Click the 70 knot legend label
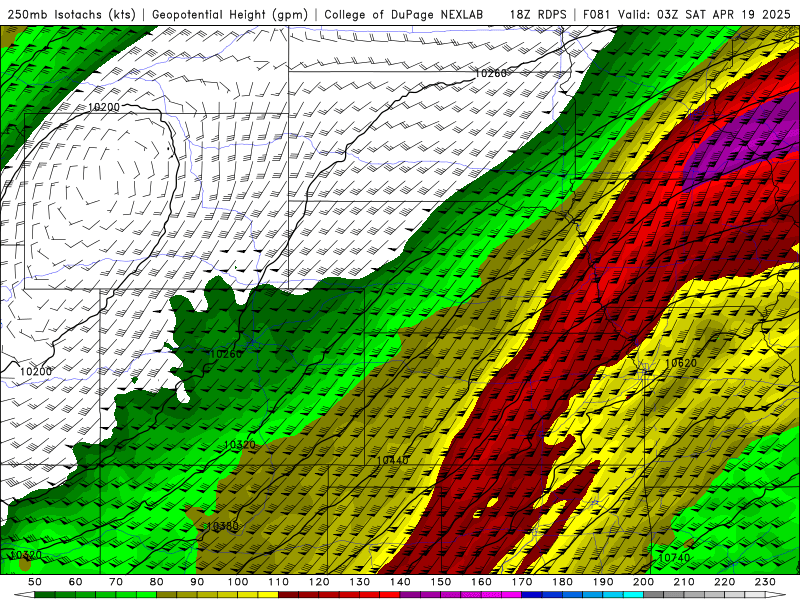 click(x=116, y=582)
